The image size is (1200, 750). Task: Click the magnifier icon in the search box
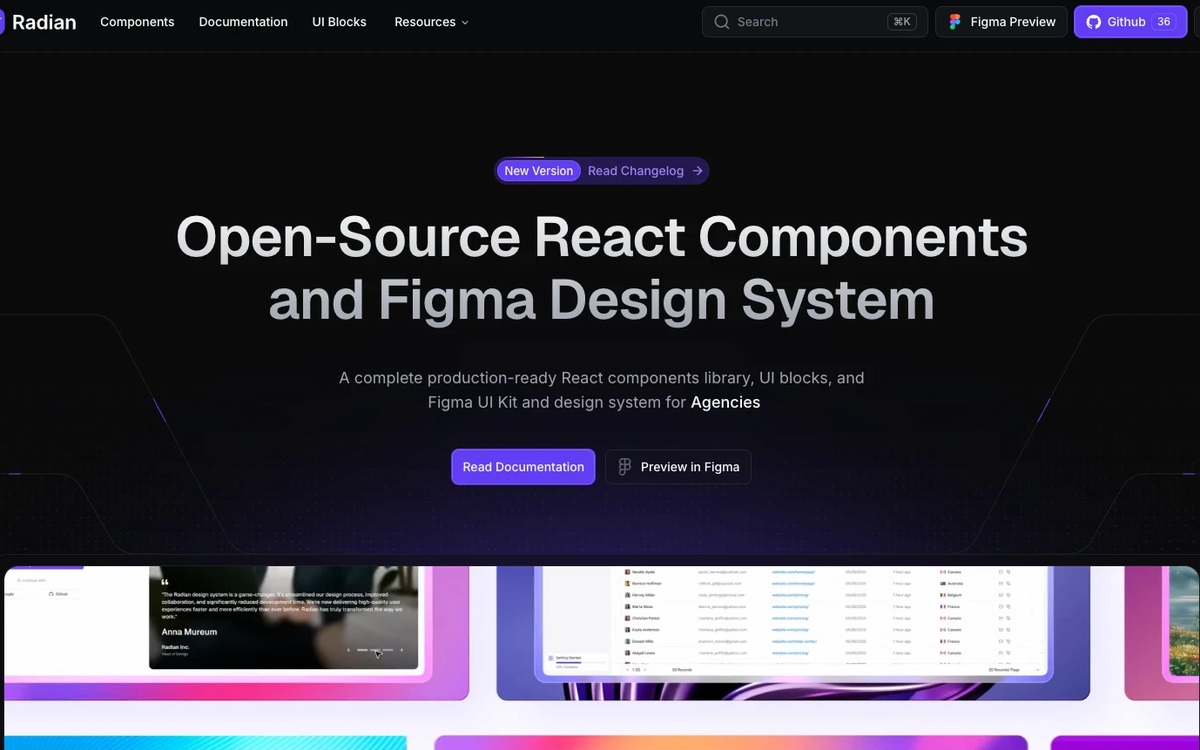[x=721, y=22]
